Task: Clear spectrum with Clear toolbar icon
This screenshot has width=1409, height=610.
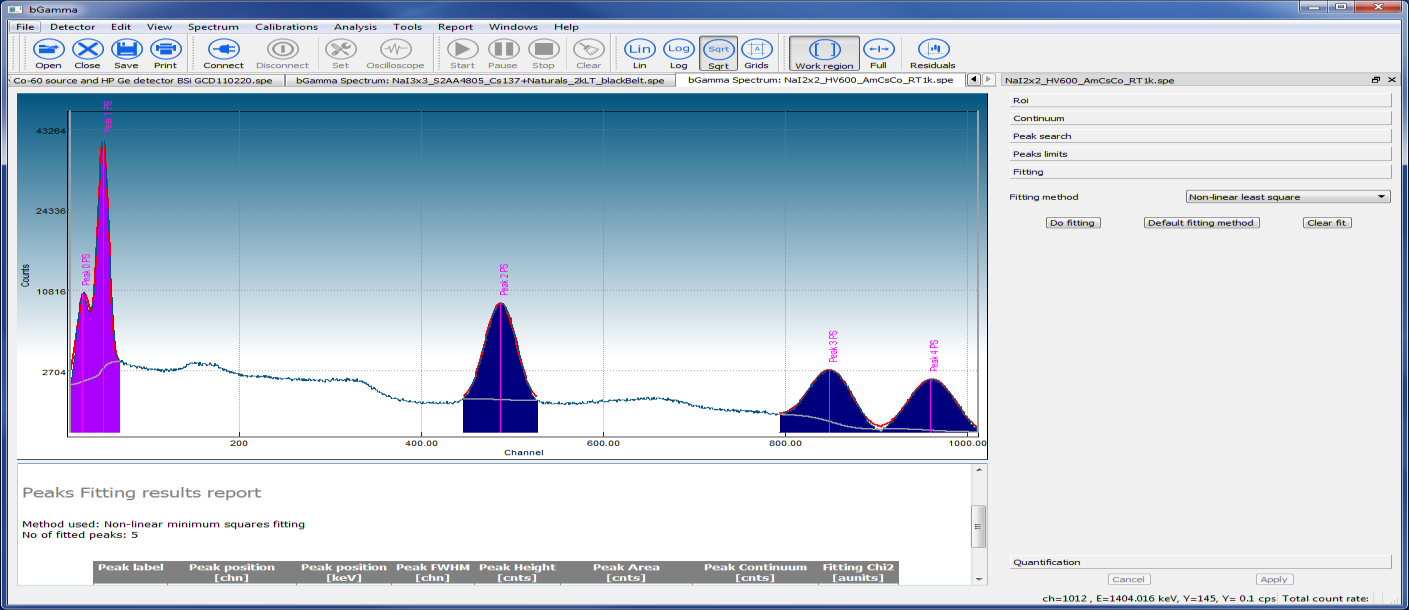Action: tap(589, 53)
